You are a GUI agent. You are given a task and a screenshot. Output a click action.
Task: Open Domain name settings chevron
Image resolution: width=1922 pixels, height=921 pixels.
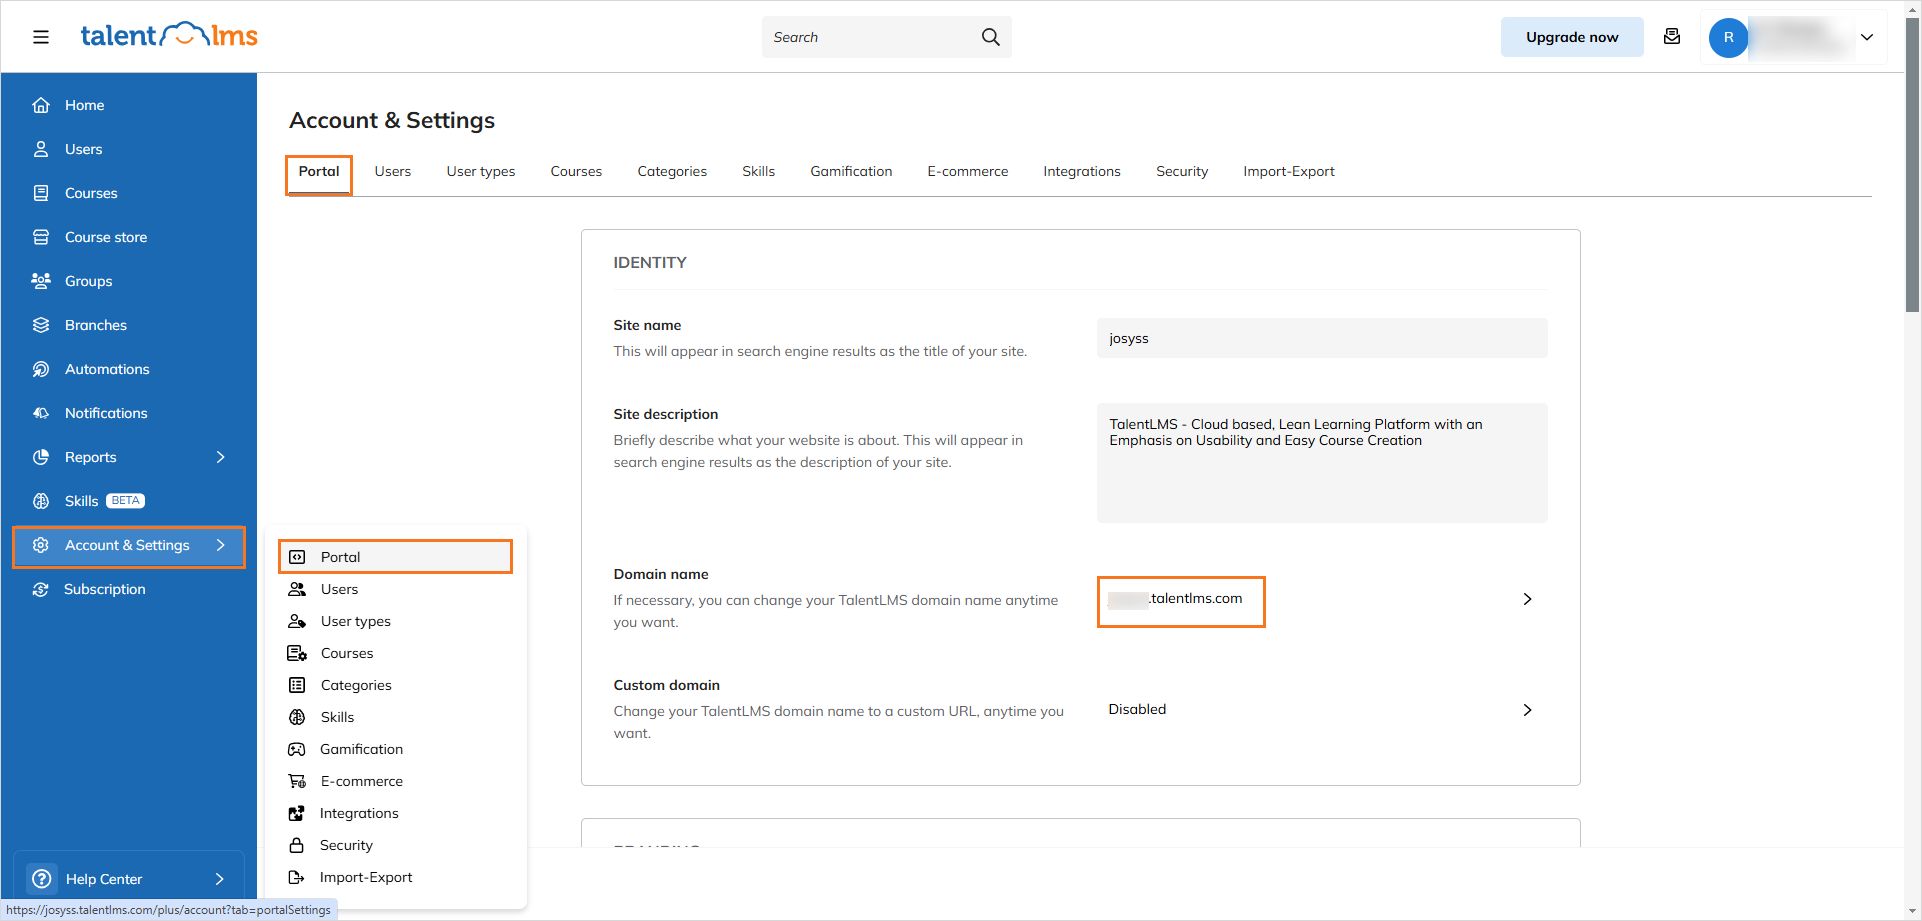[x=1527, y=599]
